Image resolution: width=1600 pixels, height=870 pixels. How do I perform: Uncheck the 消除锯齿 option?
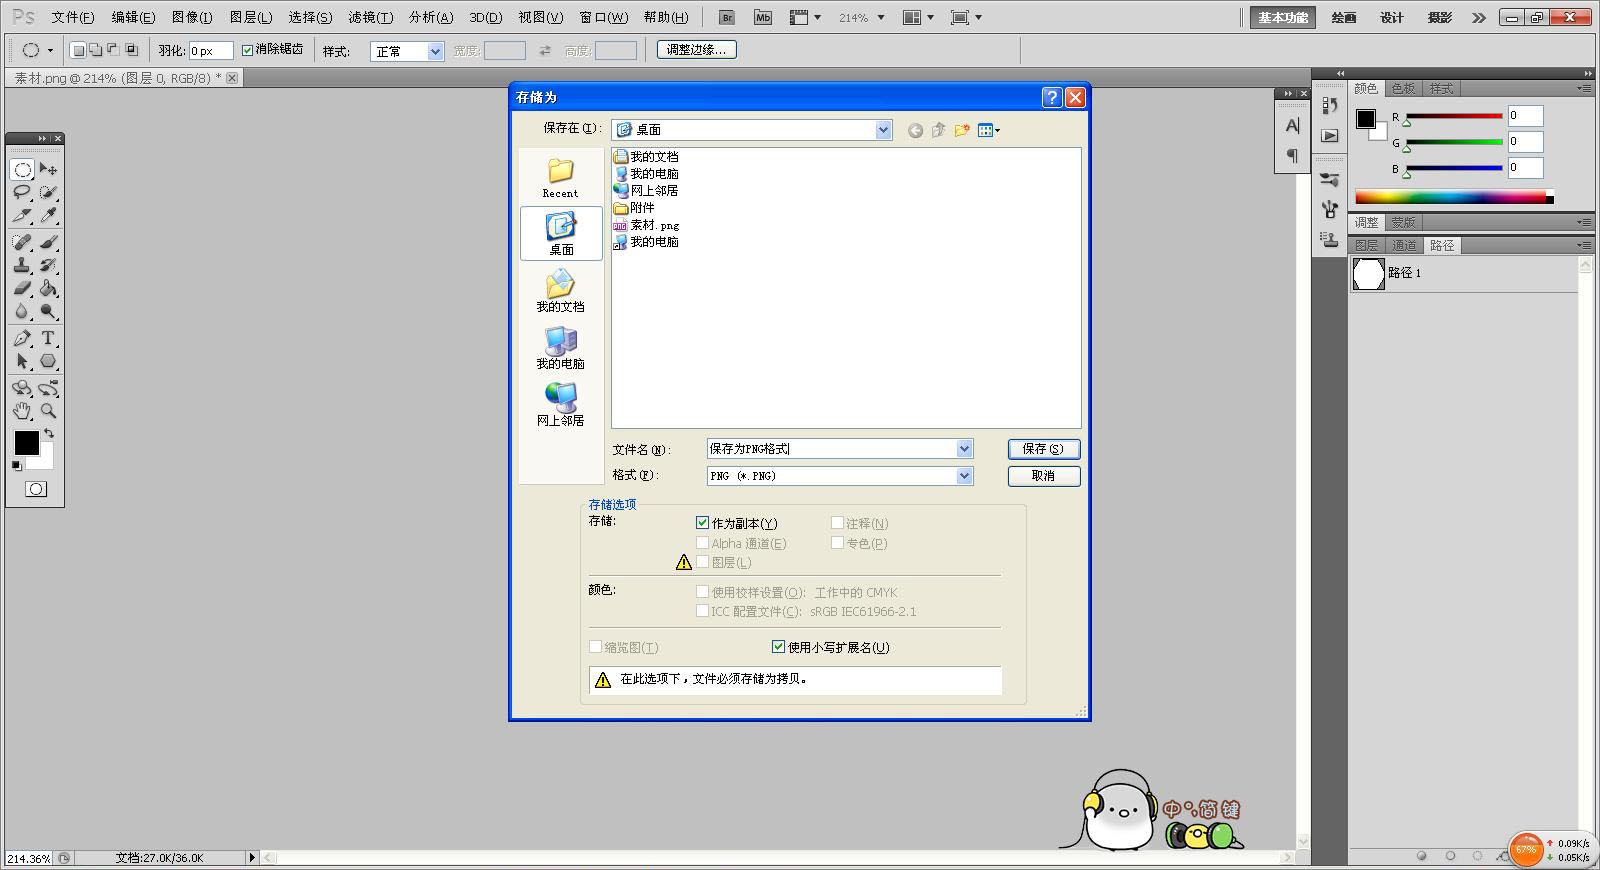click(x=248, y=50)
